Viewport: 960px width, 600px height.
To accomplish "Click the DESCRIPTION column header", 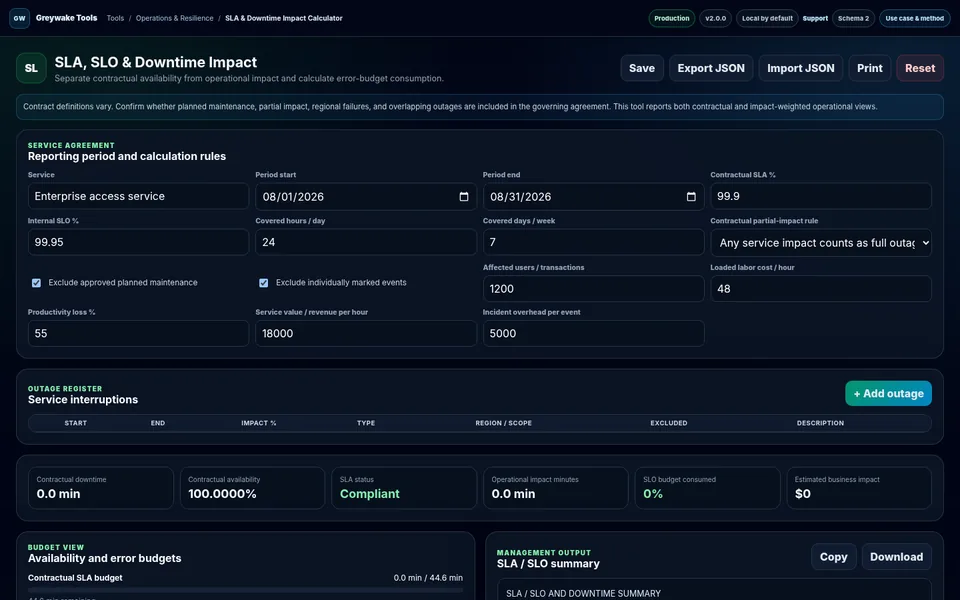I will tap(820, 423).
